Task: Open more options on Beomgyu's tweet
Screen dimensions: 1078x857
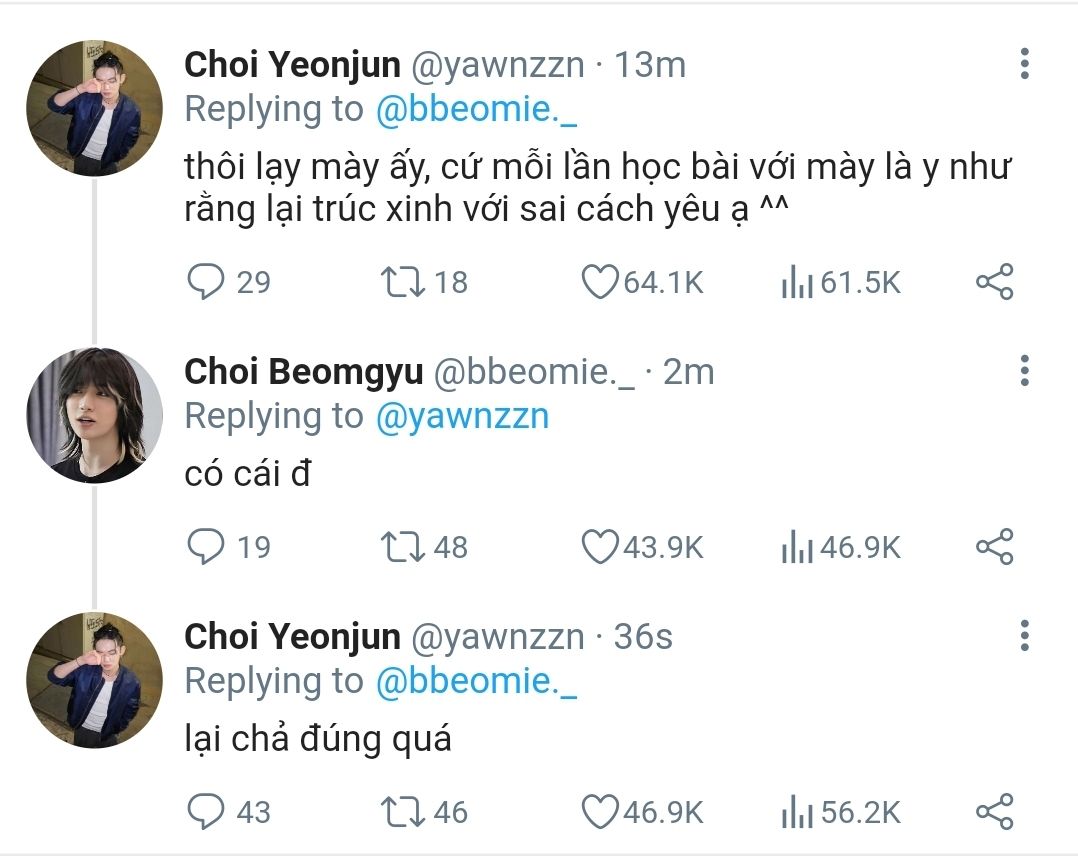Action: [x=1024, y=370]
